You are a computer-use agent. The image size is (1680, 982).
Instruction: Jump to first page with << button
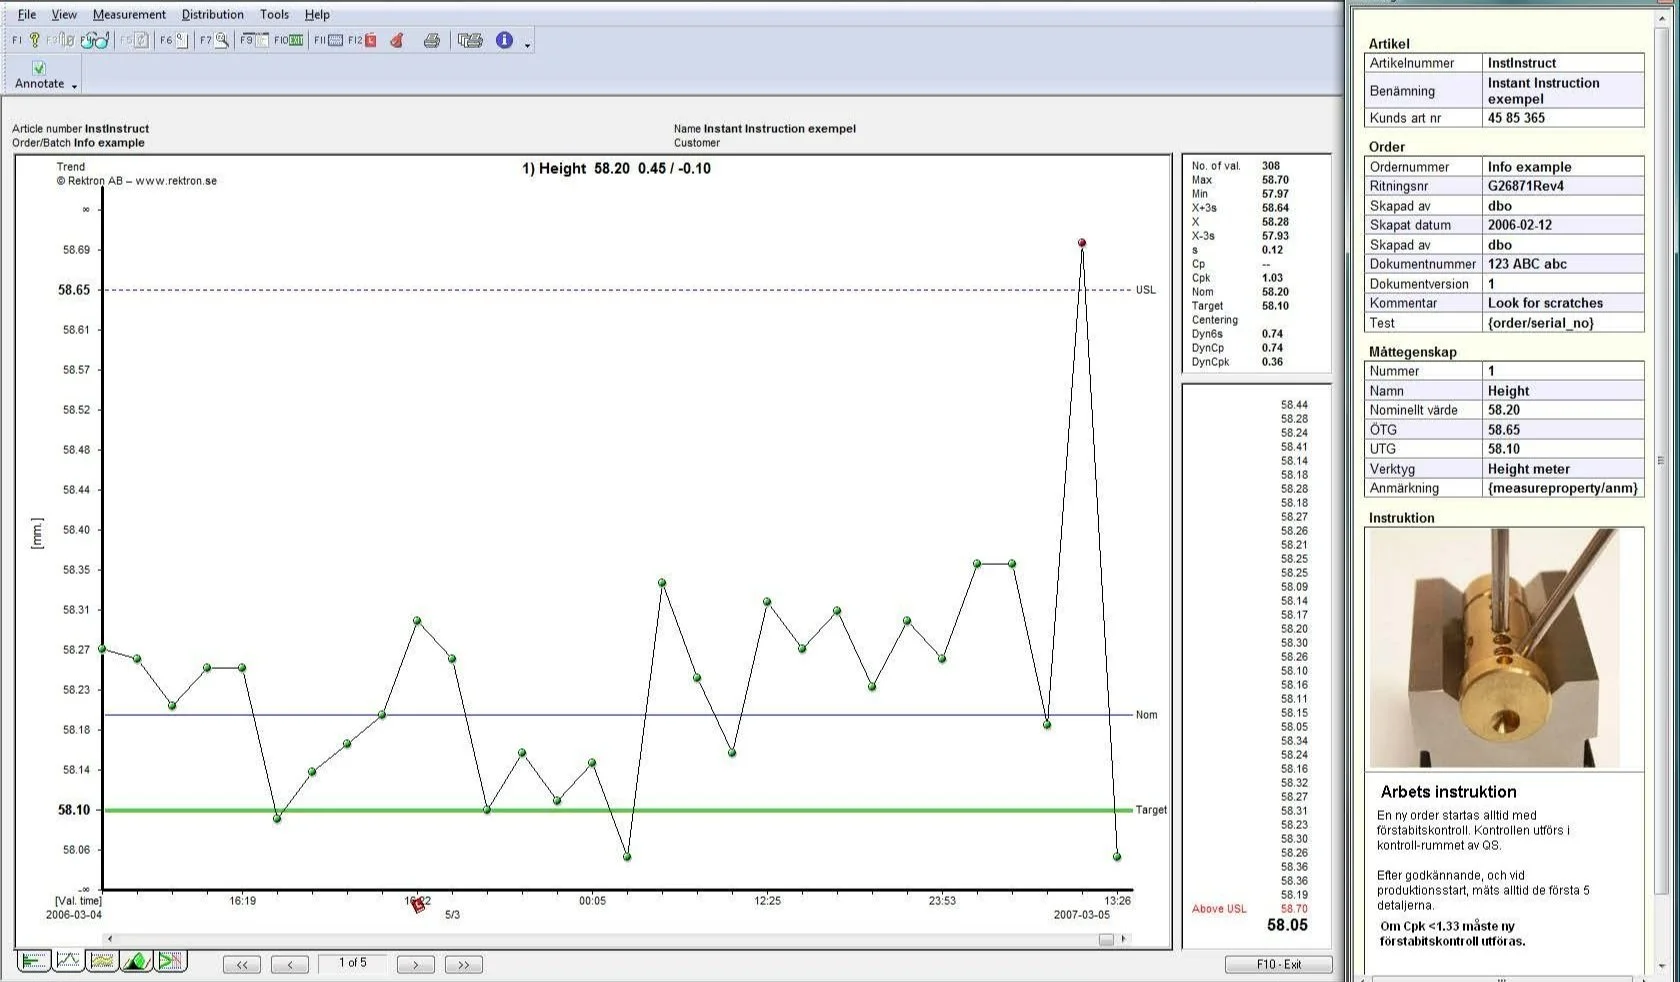point(242,965)
